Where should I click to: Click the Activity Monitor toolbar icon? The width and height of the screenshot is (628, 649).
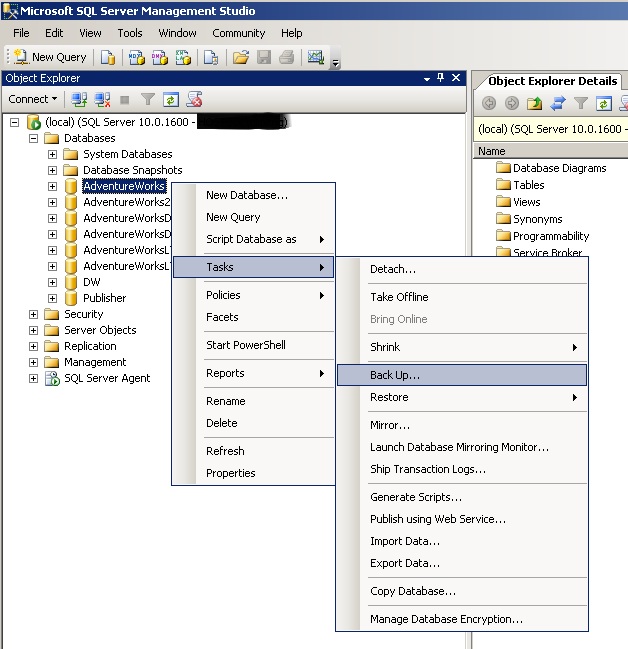click(x=315, y=57)
